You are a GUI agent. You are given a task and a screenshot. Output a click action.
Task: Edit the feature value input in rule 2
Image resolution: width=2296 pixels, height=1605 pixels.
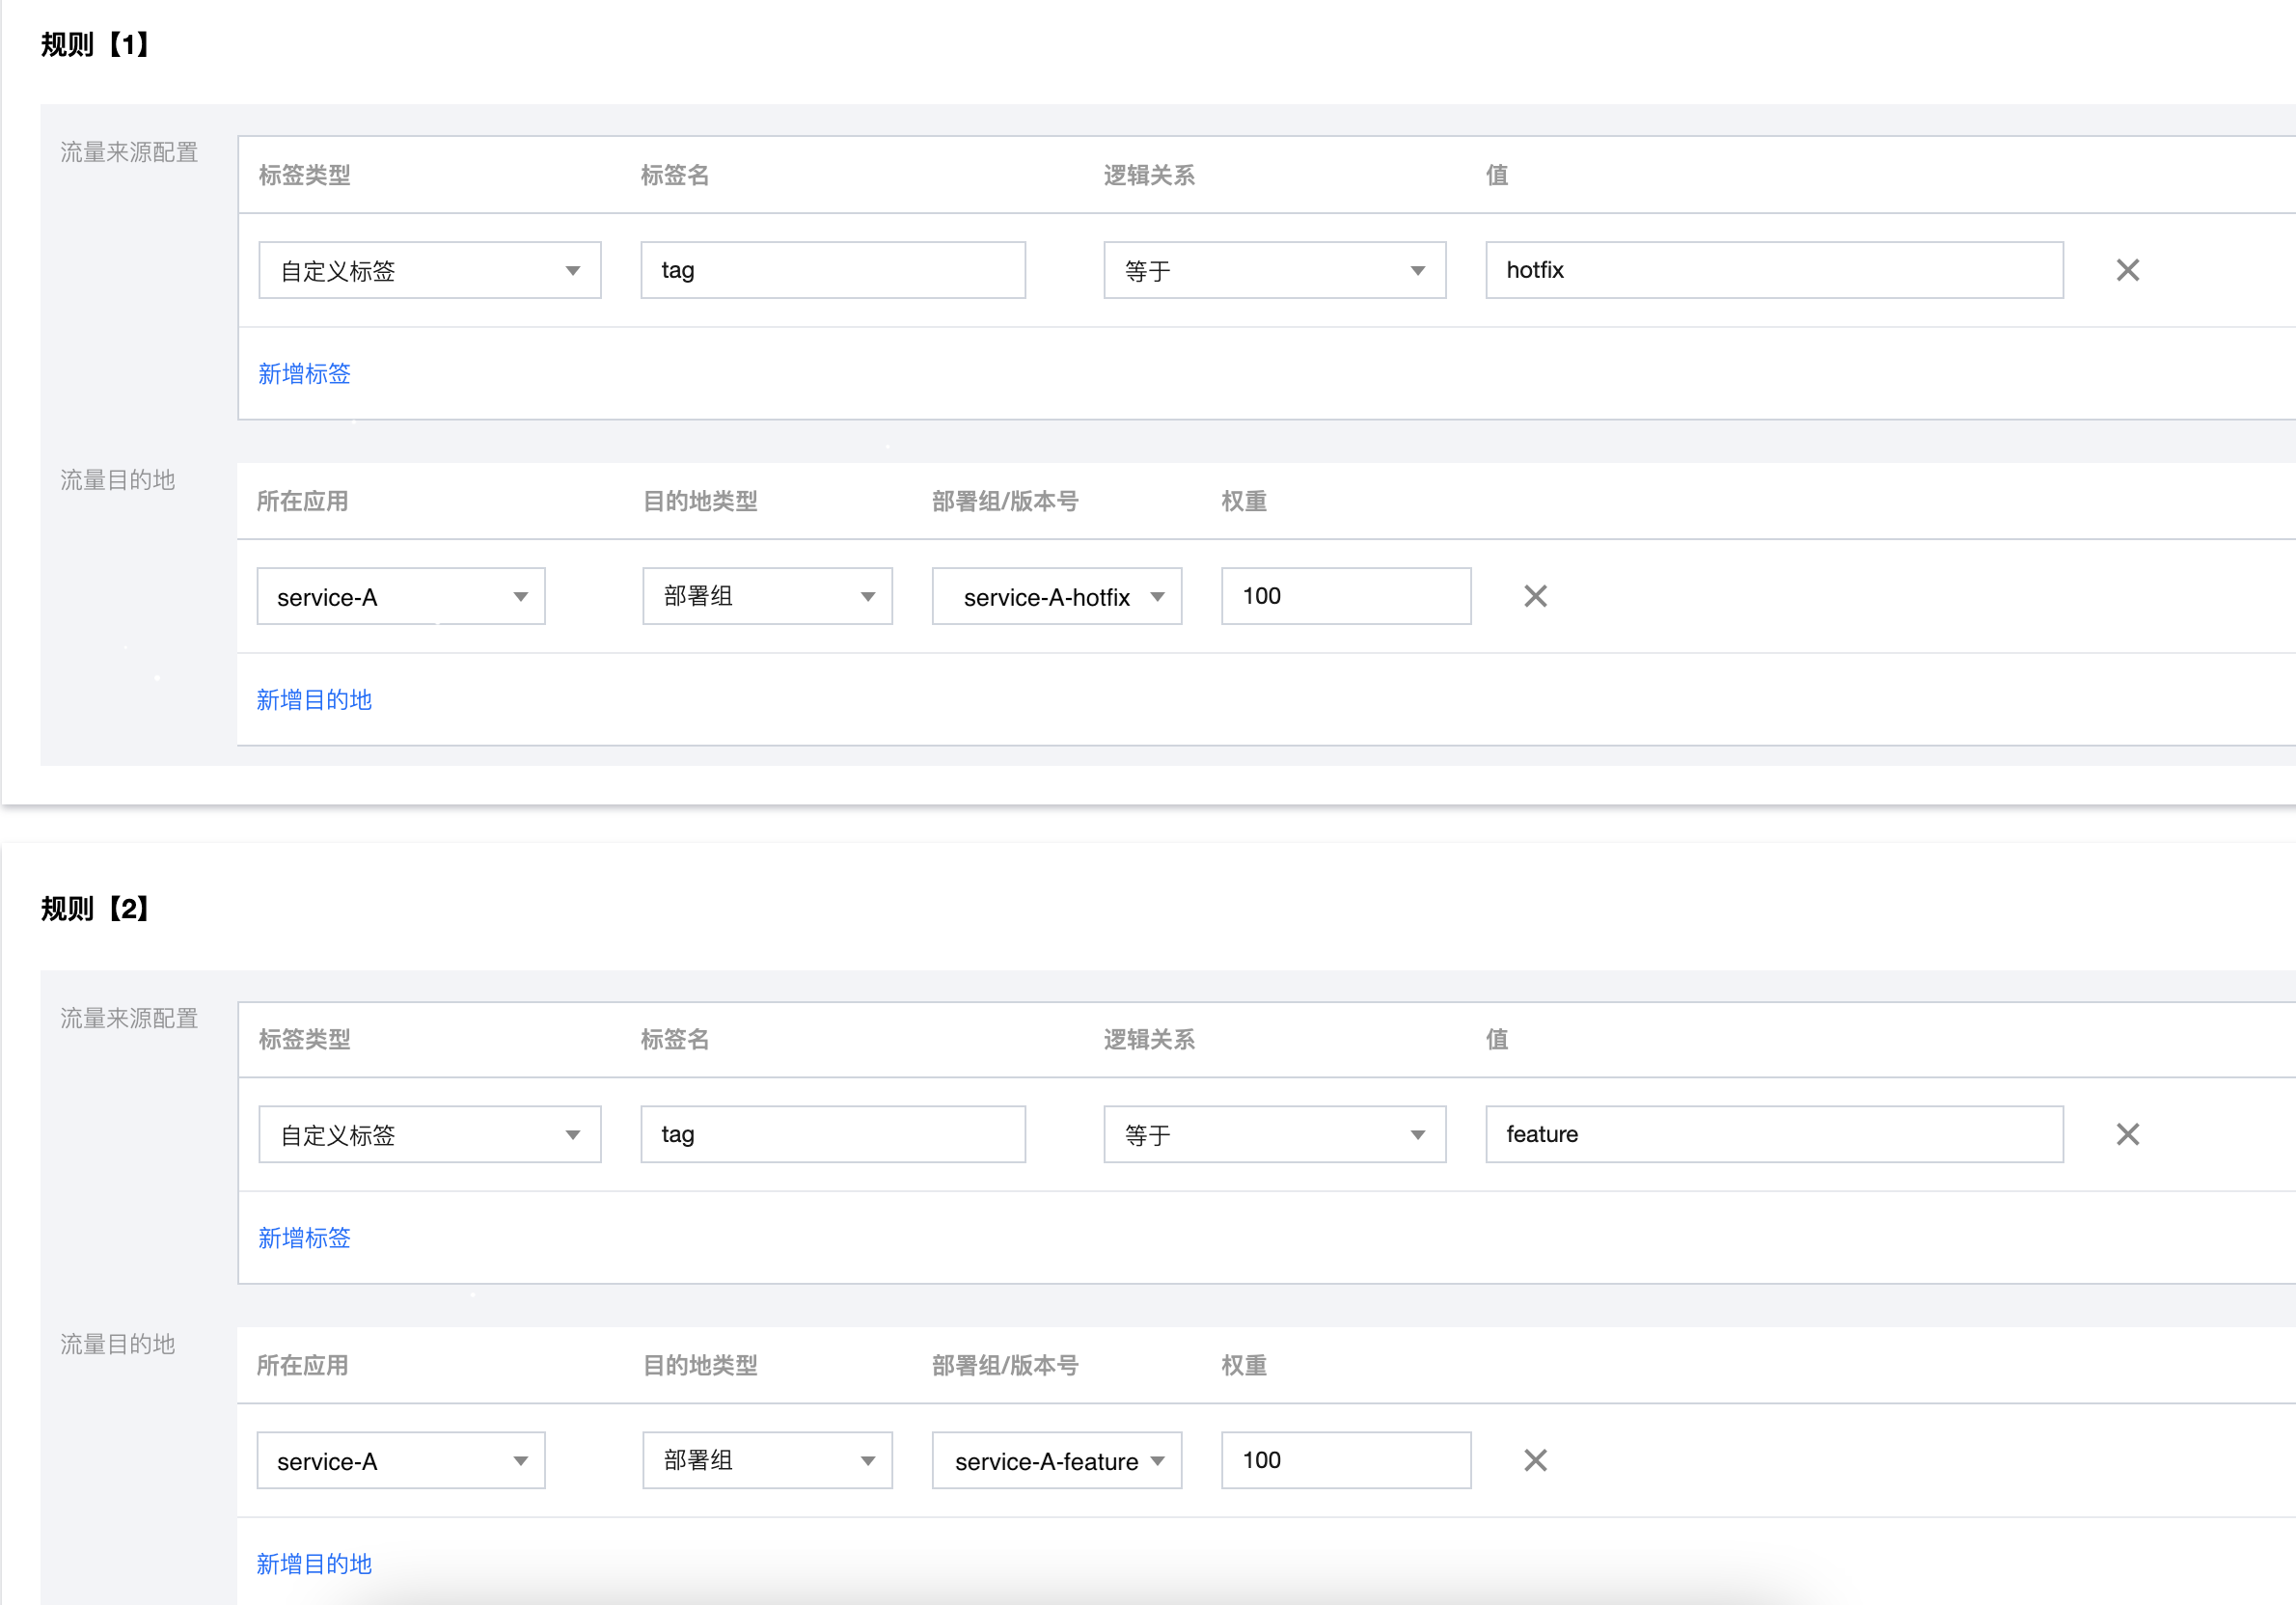(x=1773, y=1134)
